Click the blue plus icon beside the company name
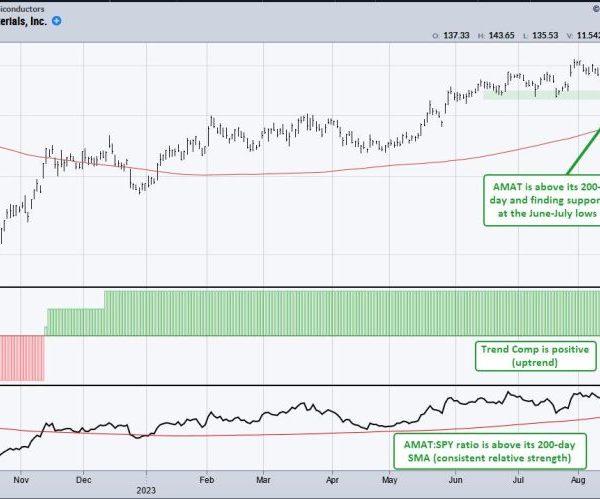 coord(56,21)
